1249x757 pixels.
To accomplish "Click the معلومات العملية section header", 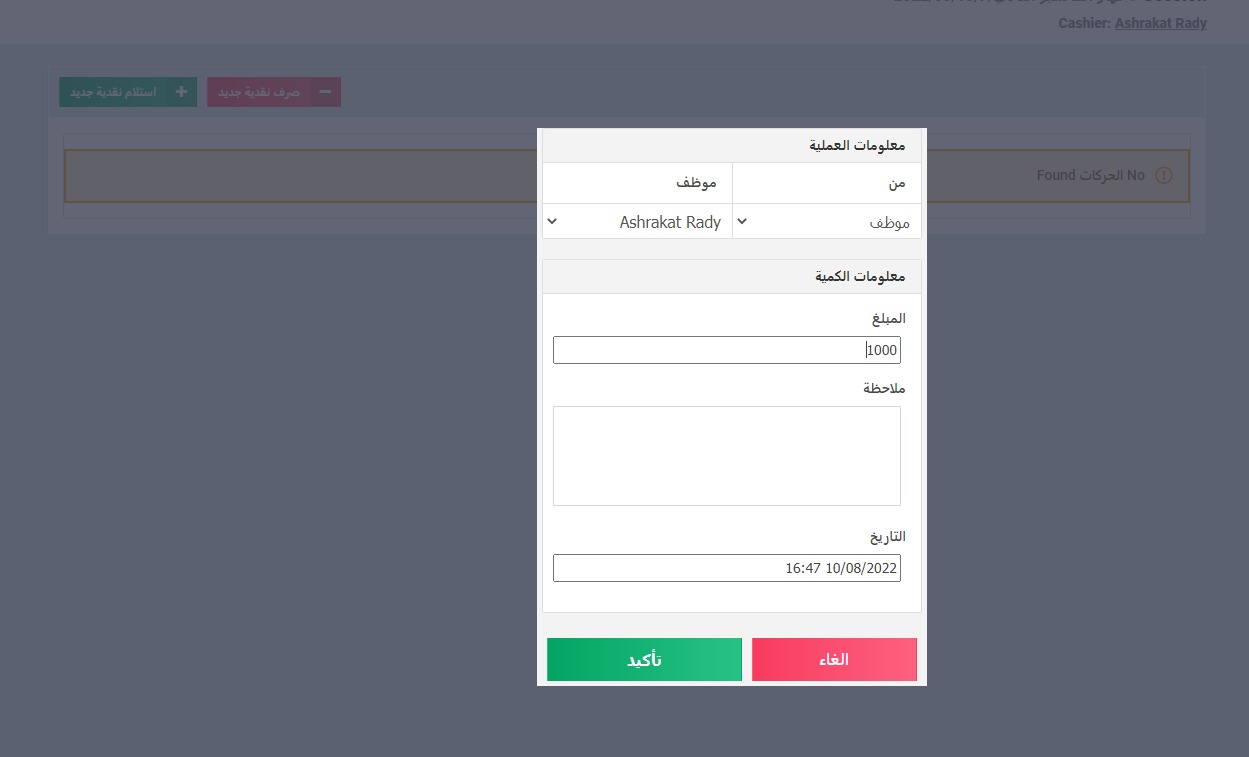I will coord(732,146).
